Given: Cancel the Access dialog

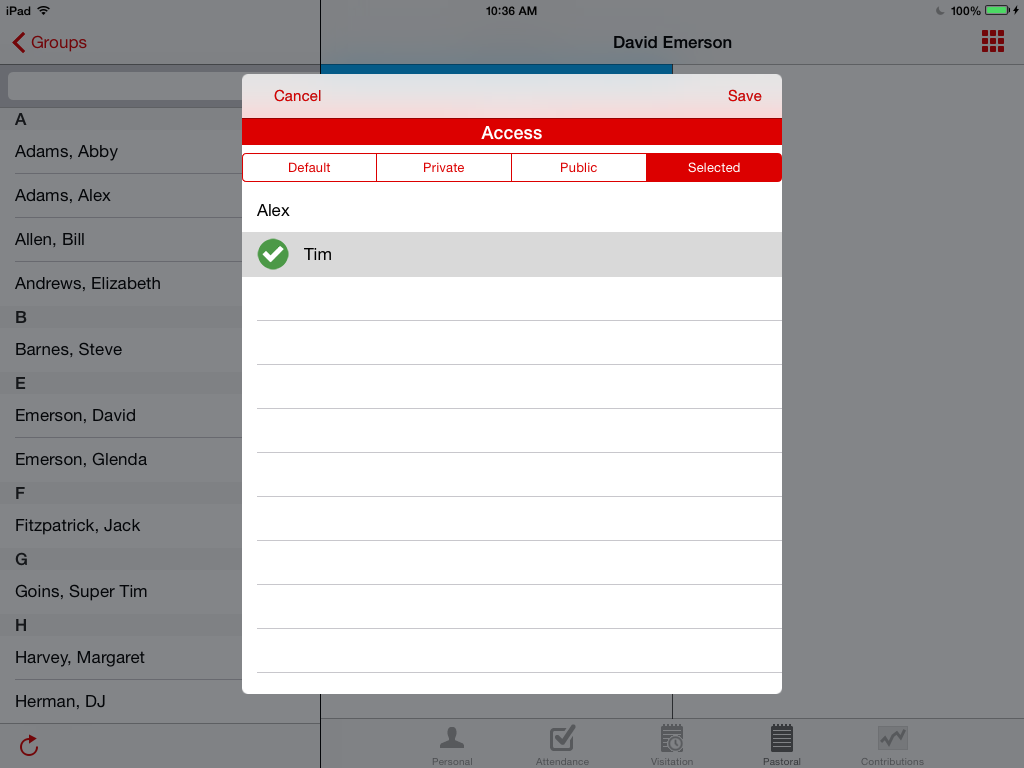Looking at the screenshot, I should point(297,96).
